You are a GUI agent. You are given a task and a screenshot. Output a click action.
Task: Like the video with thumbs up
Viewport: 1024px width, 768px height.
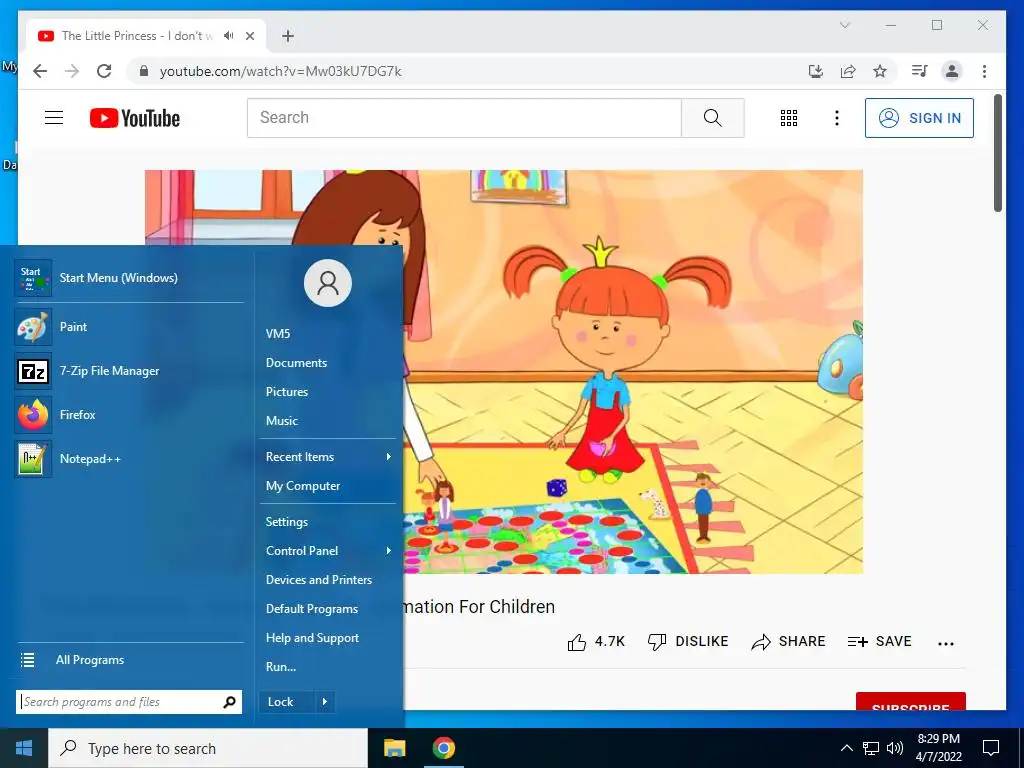596,642
